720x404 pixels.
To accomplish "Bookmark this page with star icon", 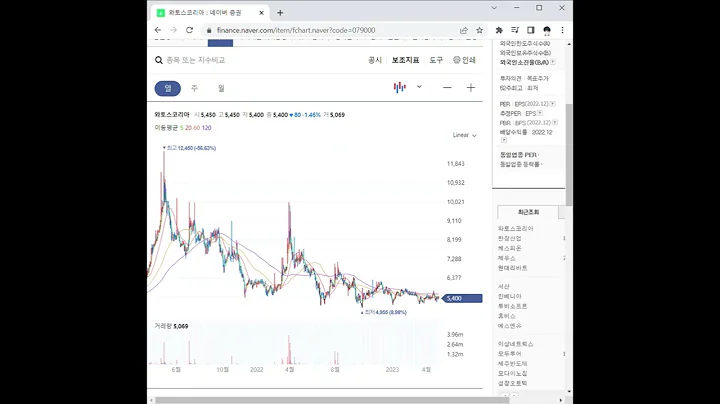I will 479,30.
